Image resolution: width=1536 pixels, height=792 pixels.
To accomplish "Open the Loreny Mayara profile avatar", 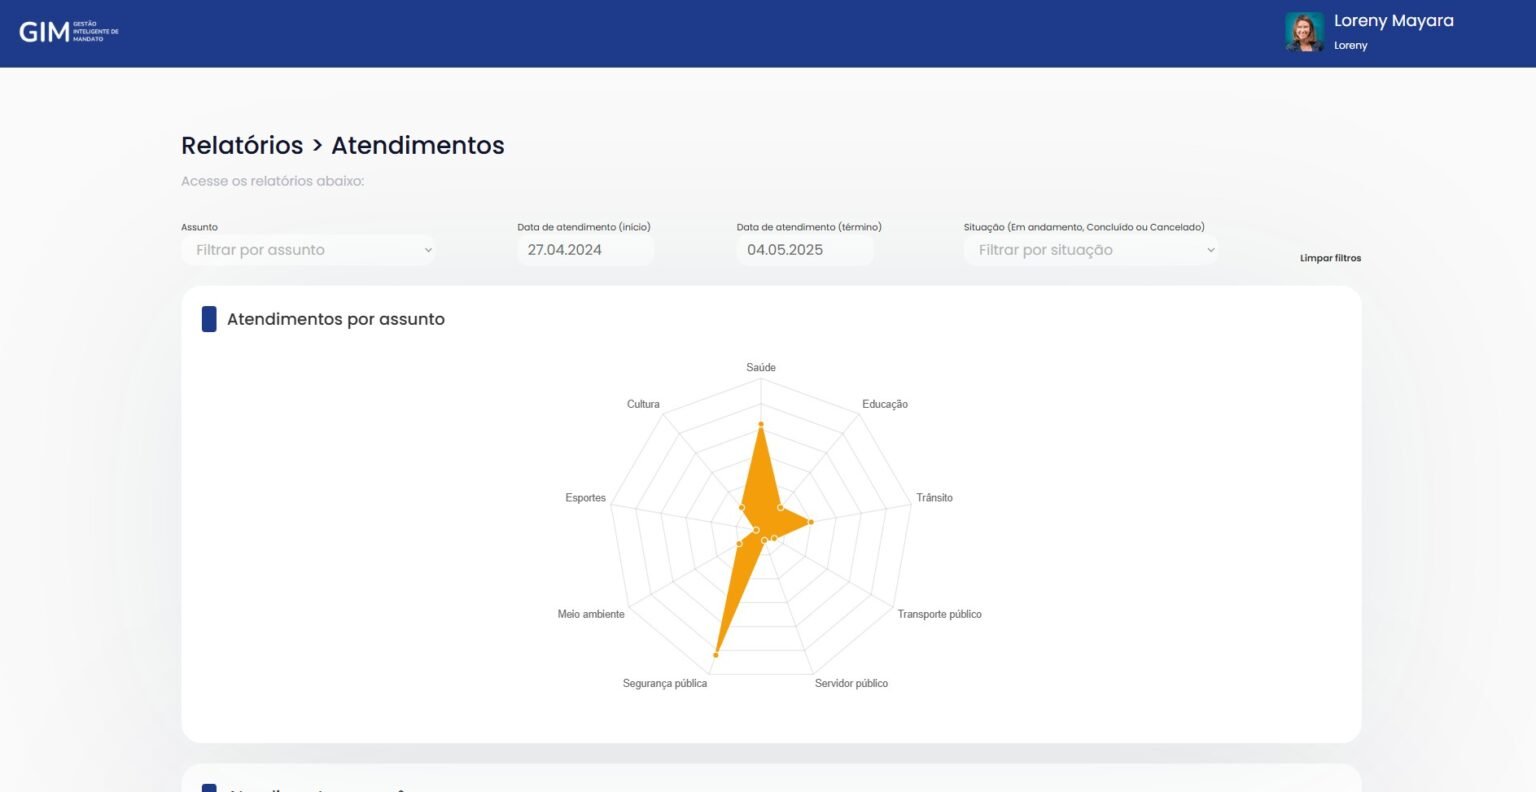I will click(x=1304, y=32).
